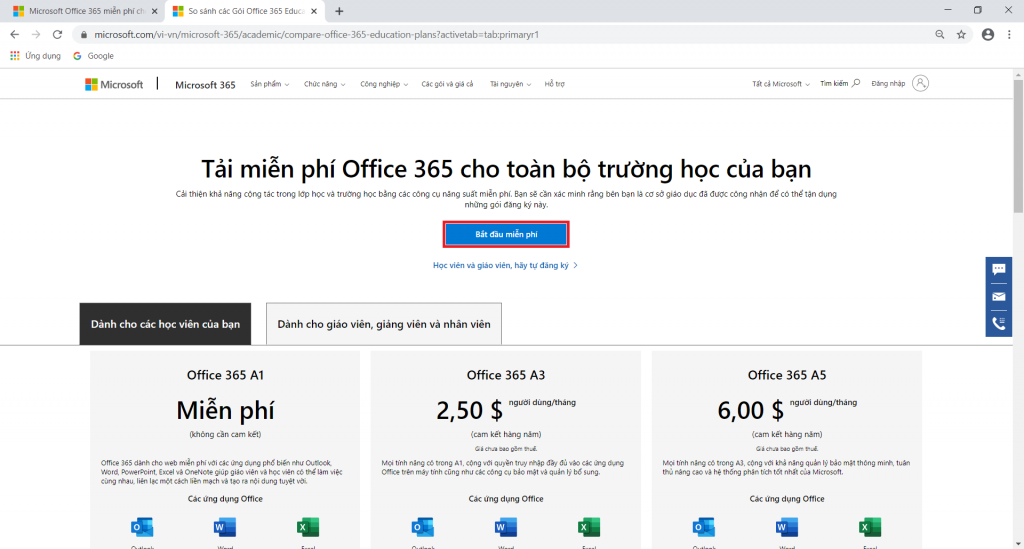Expand the Công nghiệp menu
This screenshot has height=549, width=1024.
click(x=384, y=84)
